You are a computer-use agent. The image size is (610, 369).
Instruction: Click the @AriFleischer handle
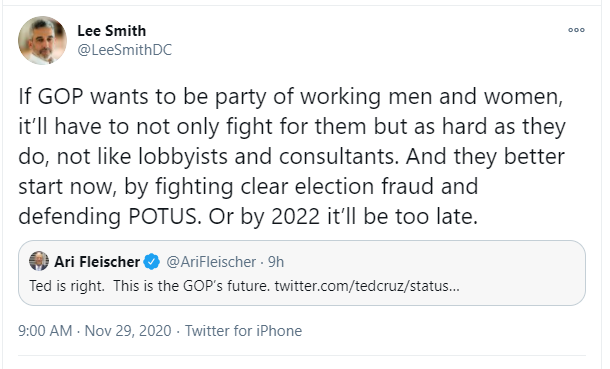[x=211, y=262]
